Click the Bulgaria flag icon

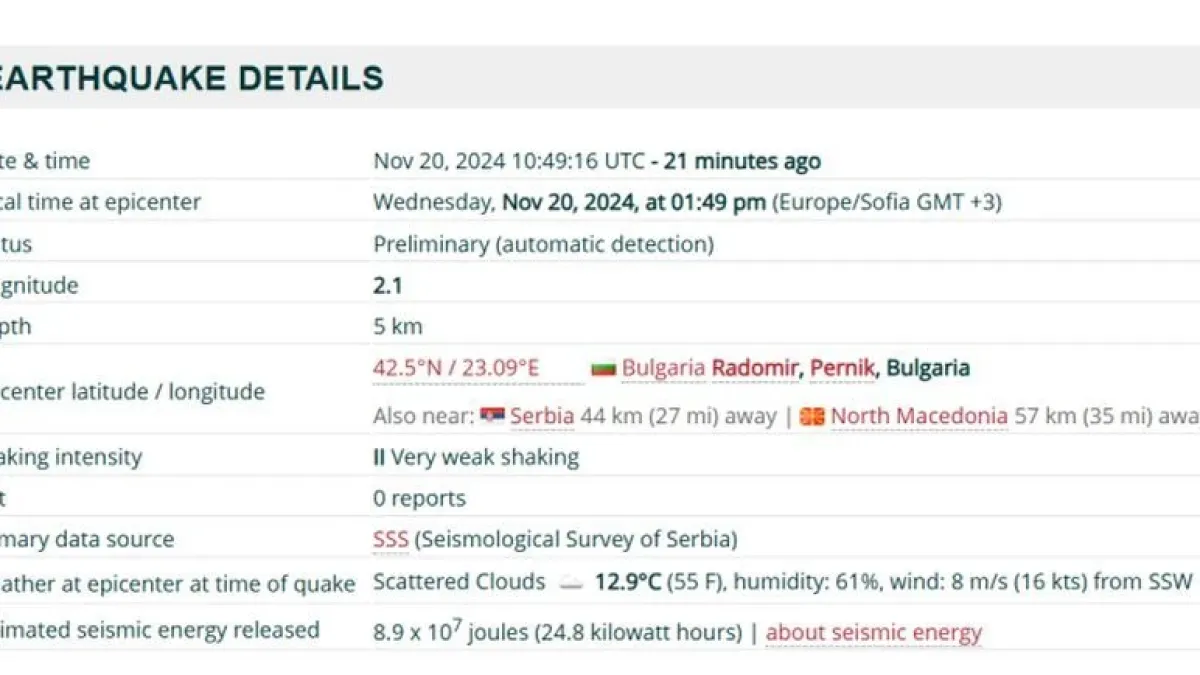[603, 369]
